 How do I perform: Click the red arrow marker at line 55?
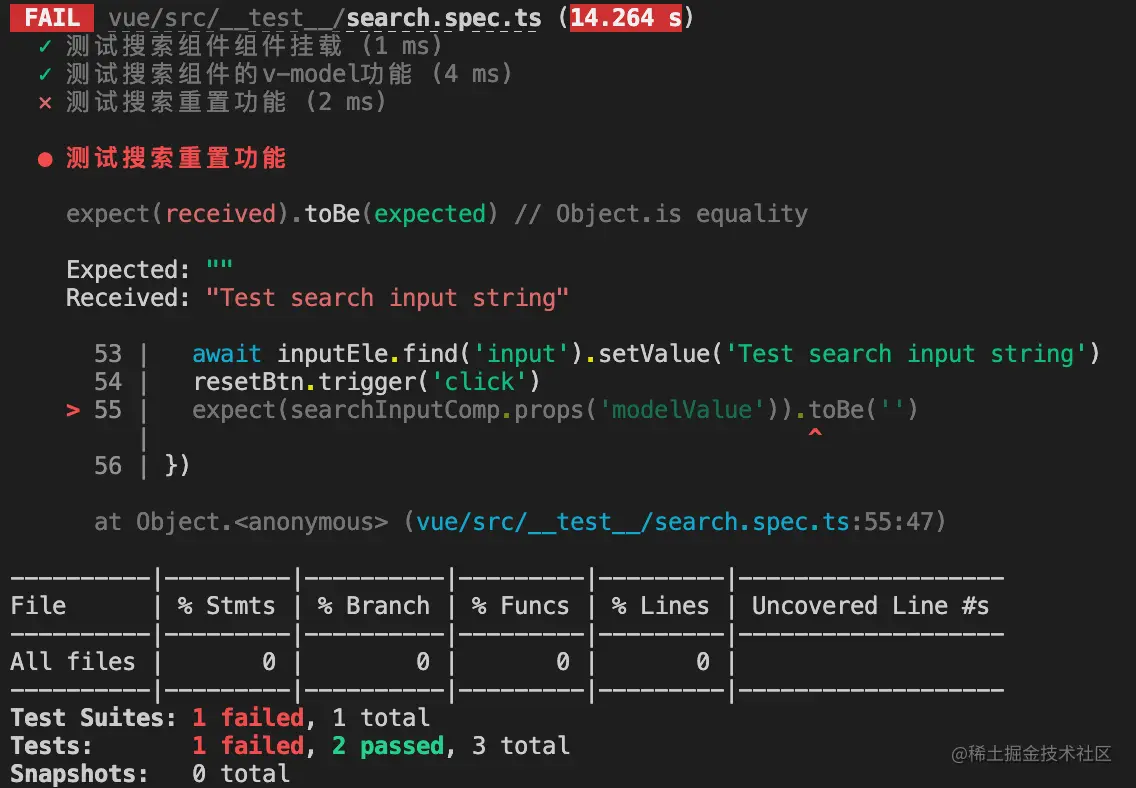pyautogui.click(x=73, y=411)
